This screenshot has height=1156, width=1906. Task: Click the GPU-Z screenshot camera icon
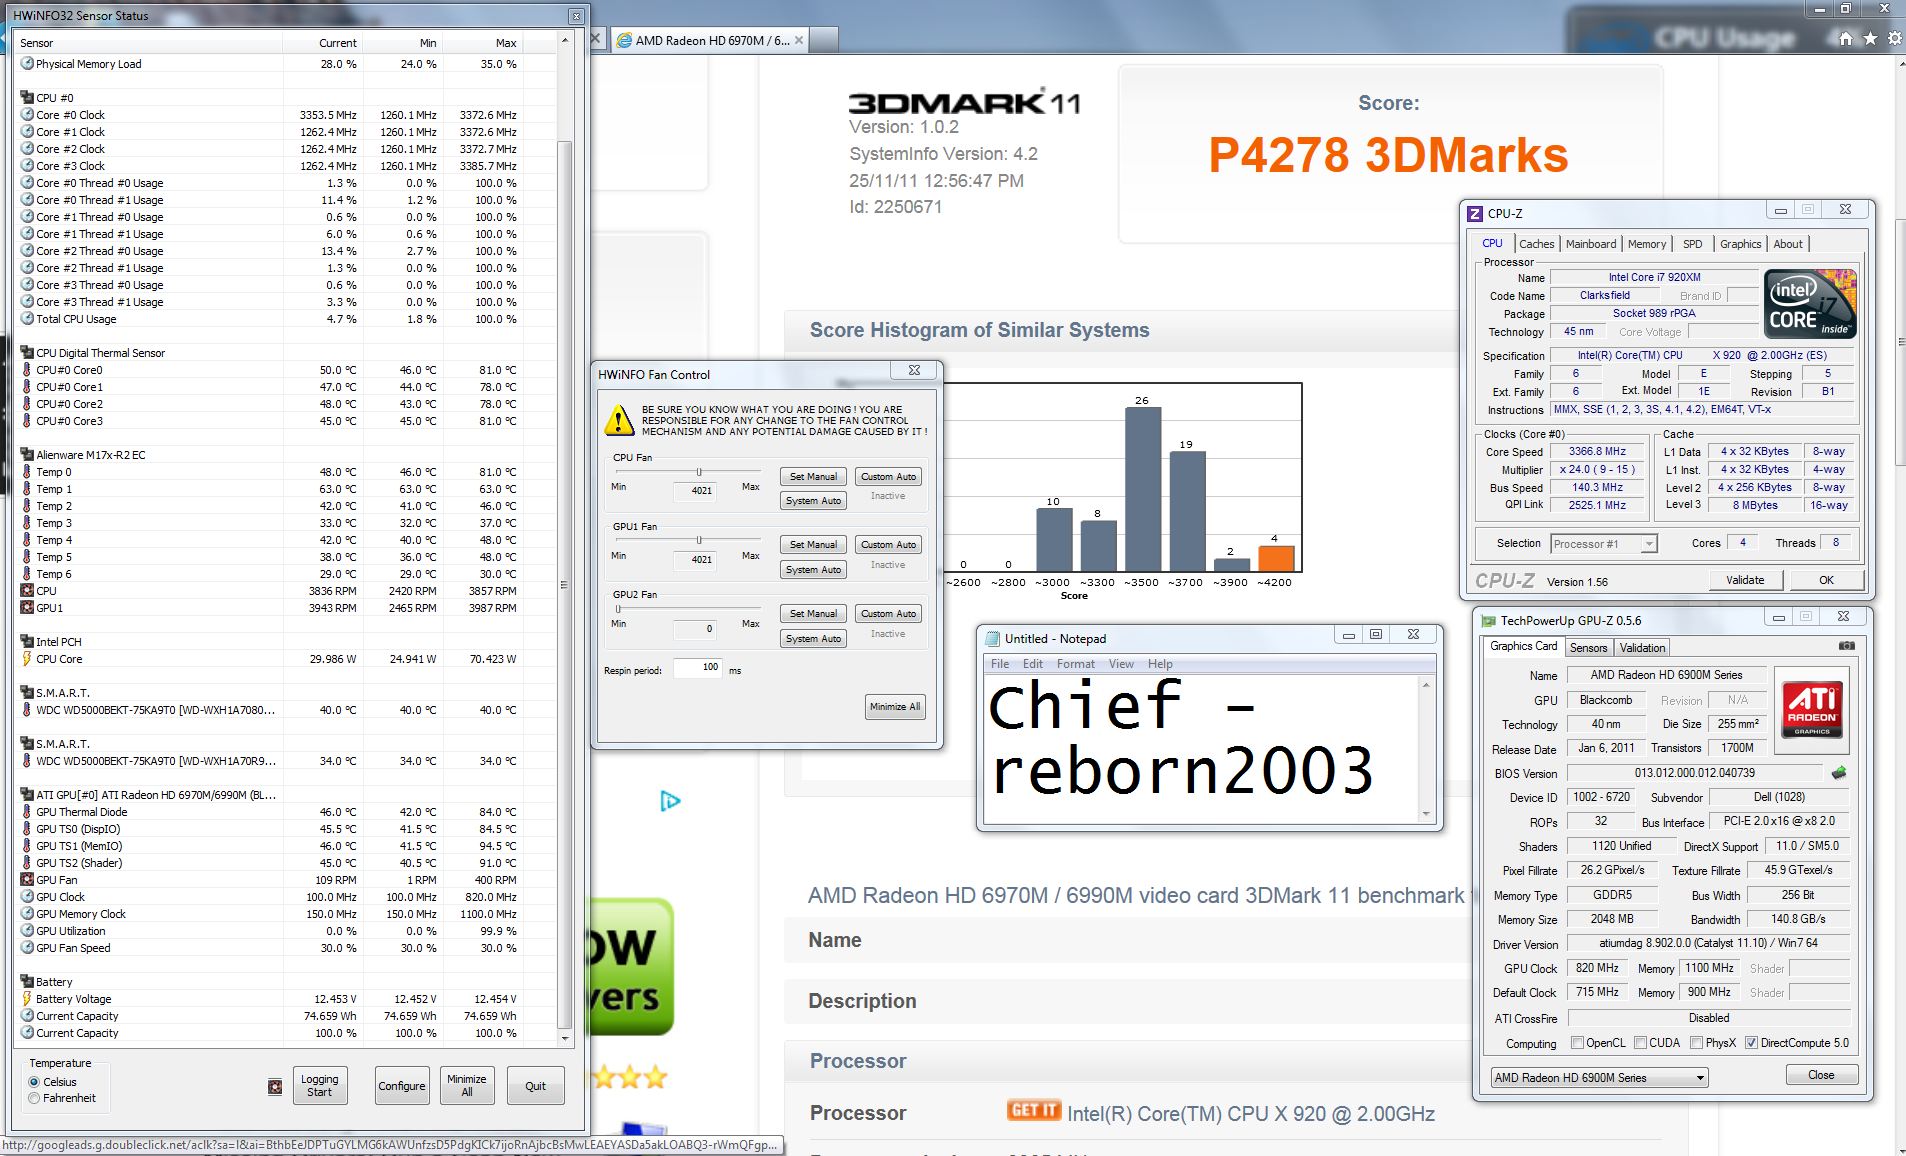(x=1846, y=646)
